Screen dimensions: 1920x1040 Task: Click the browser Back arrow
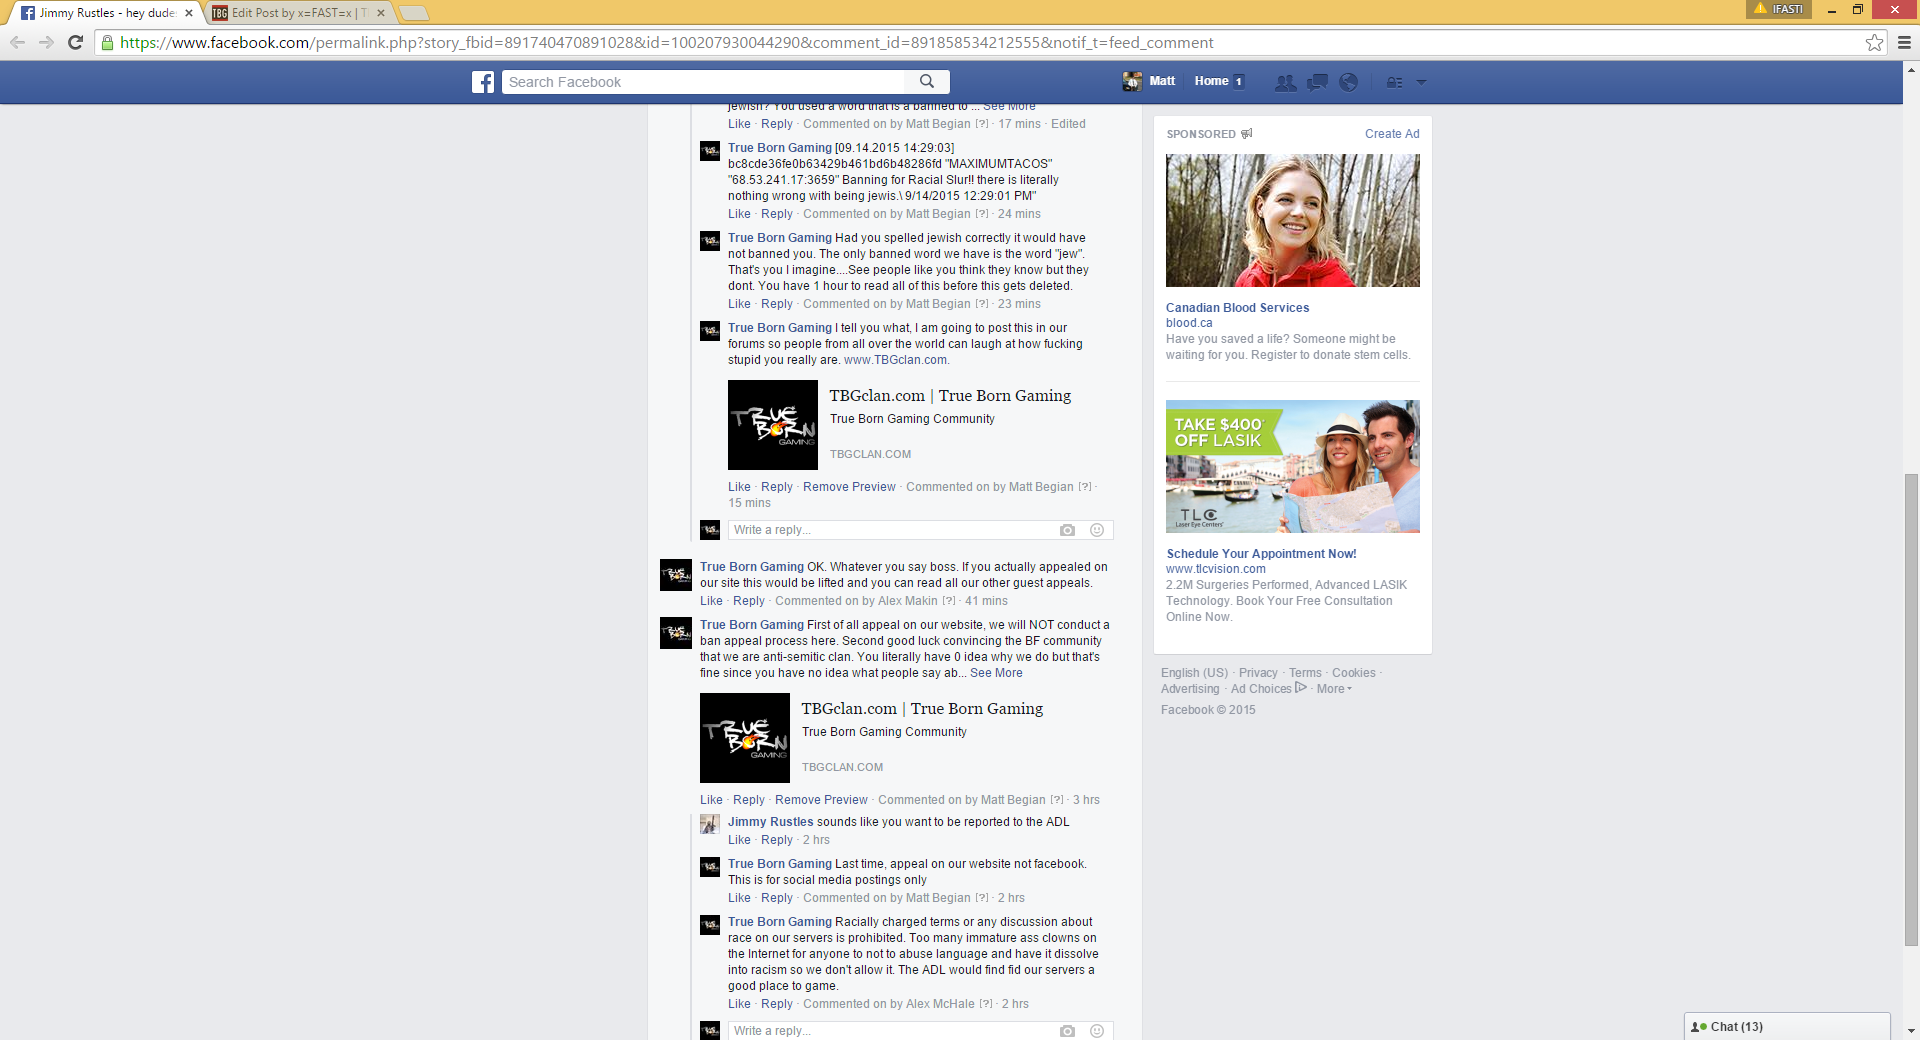(17, 42)
